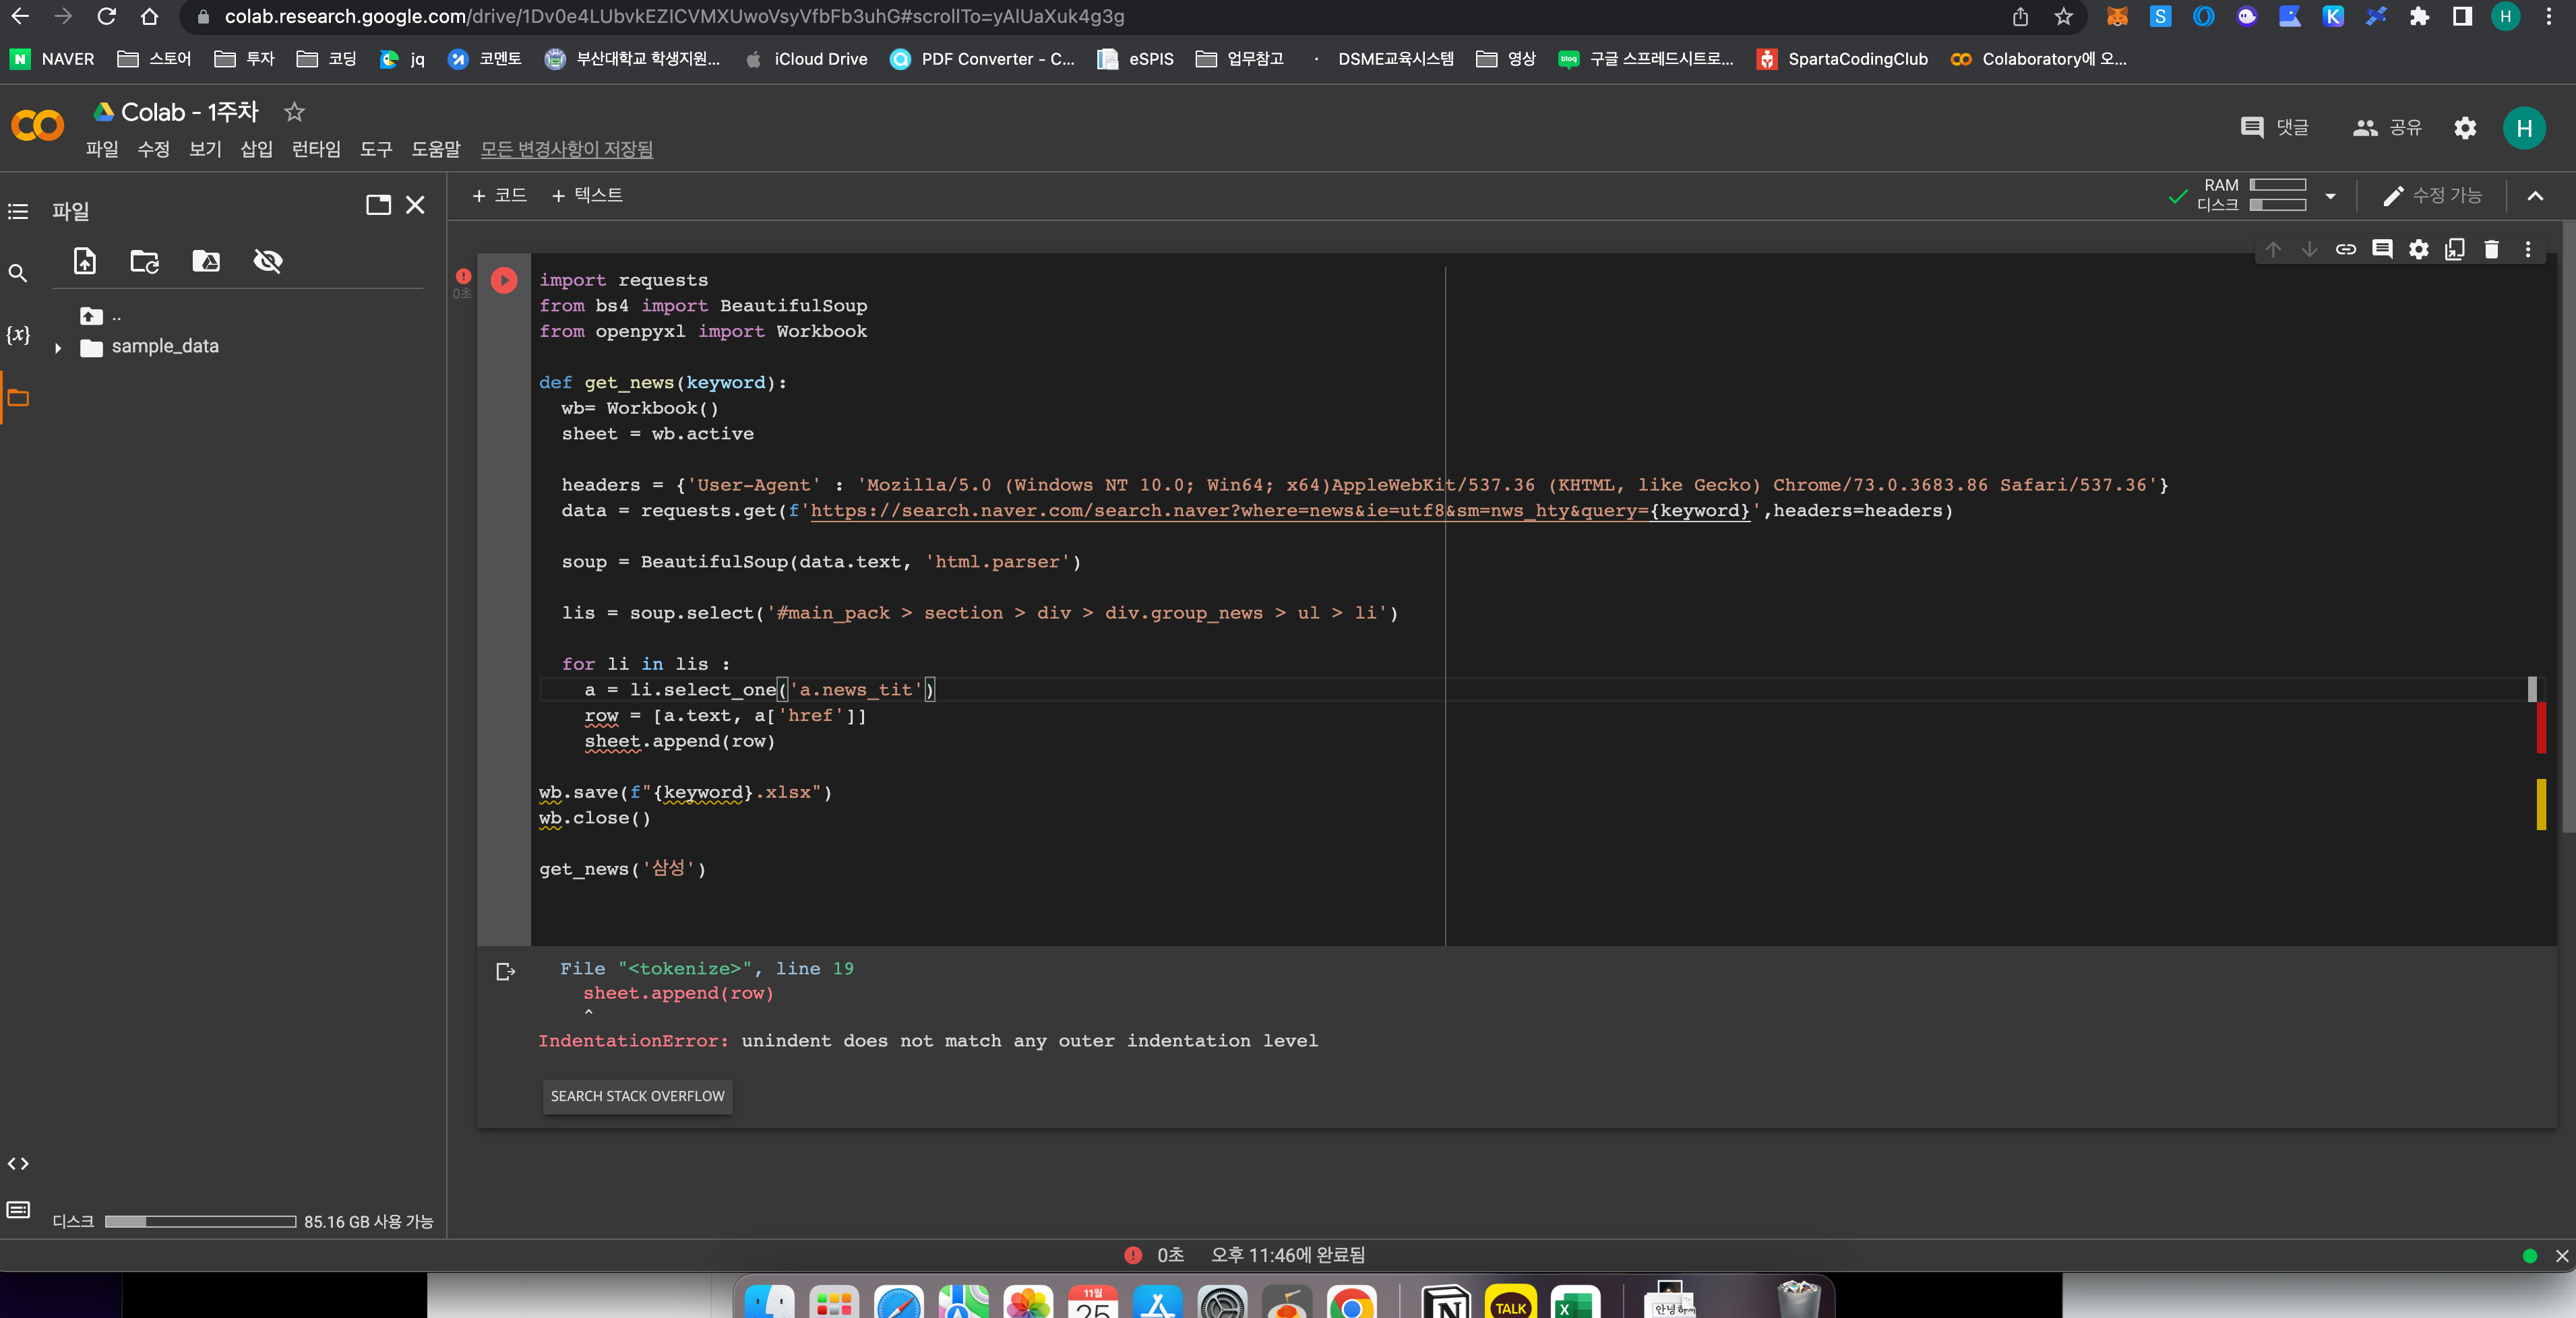The image size is (2576, 1318).
Task: Open the 도움말 menu
Action: coord(436,149)
